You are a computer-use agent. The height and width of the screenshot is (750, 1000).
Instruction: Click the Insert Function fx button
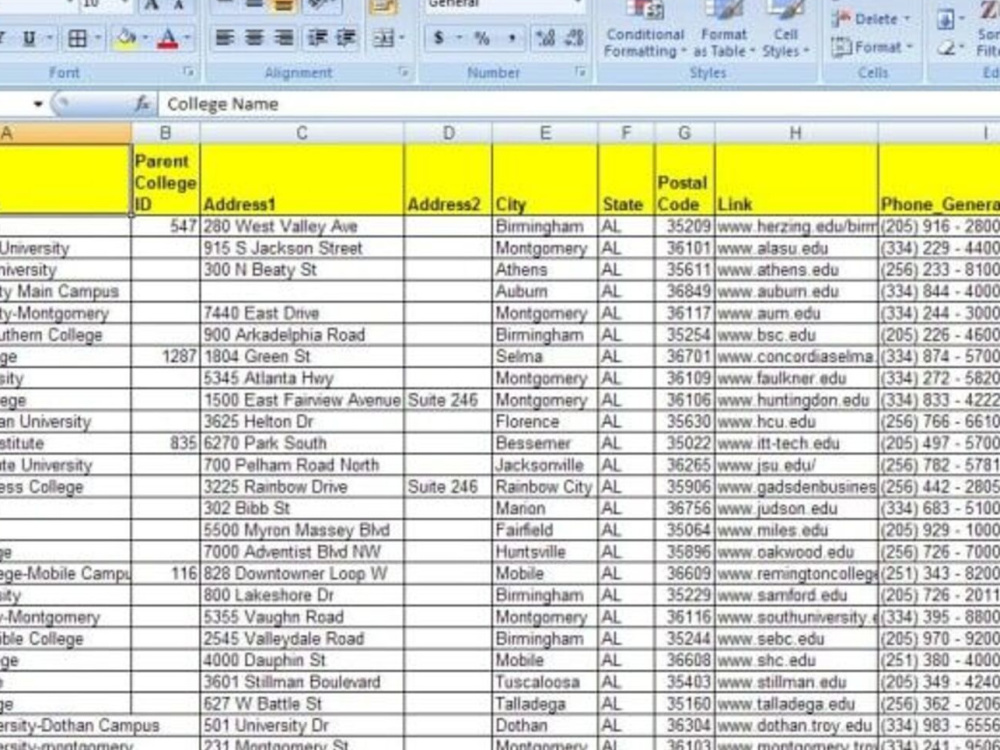click(142, 103)
